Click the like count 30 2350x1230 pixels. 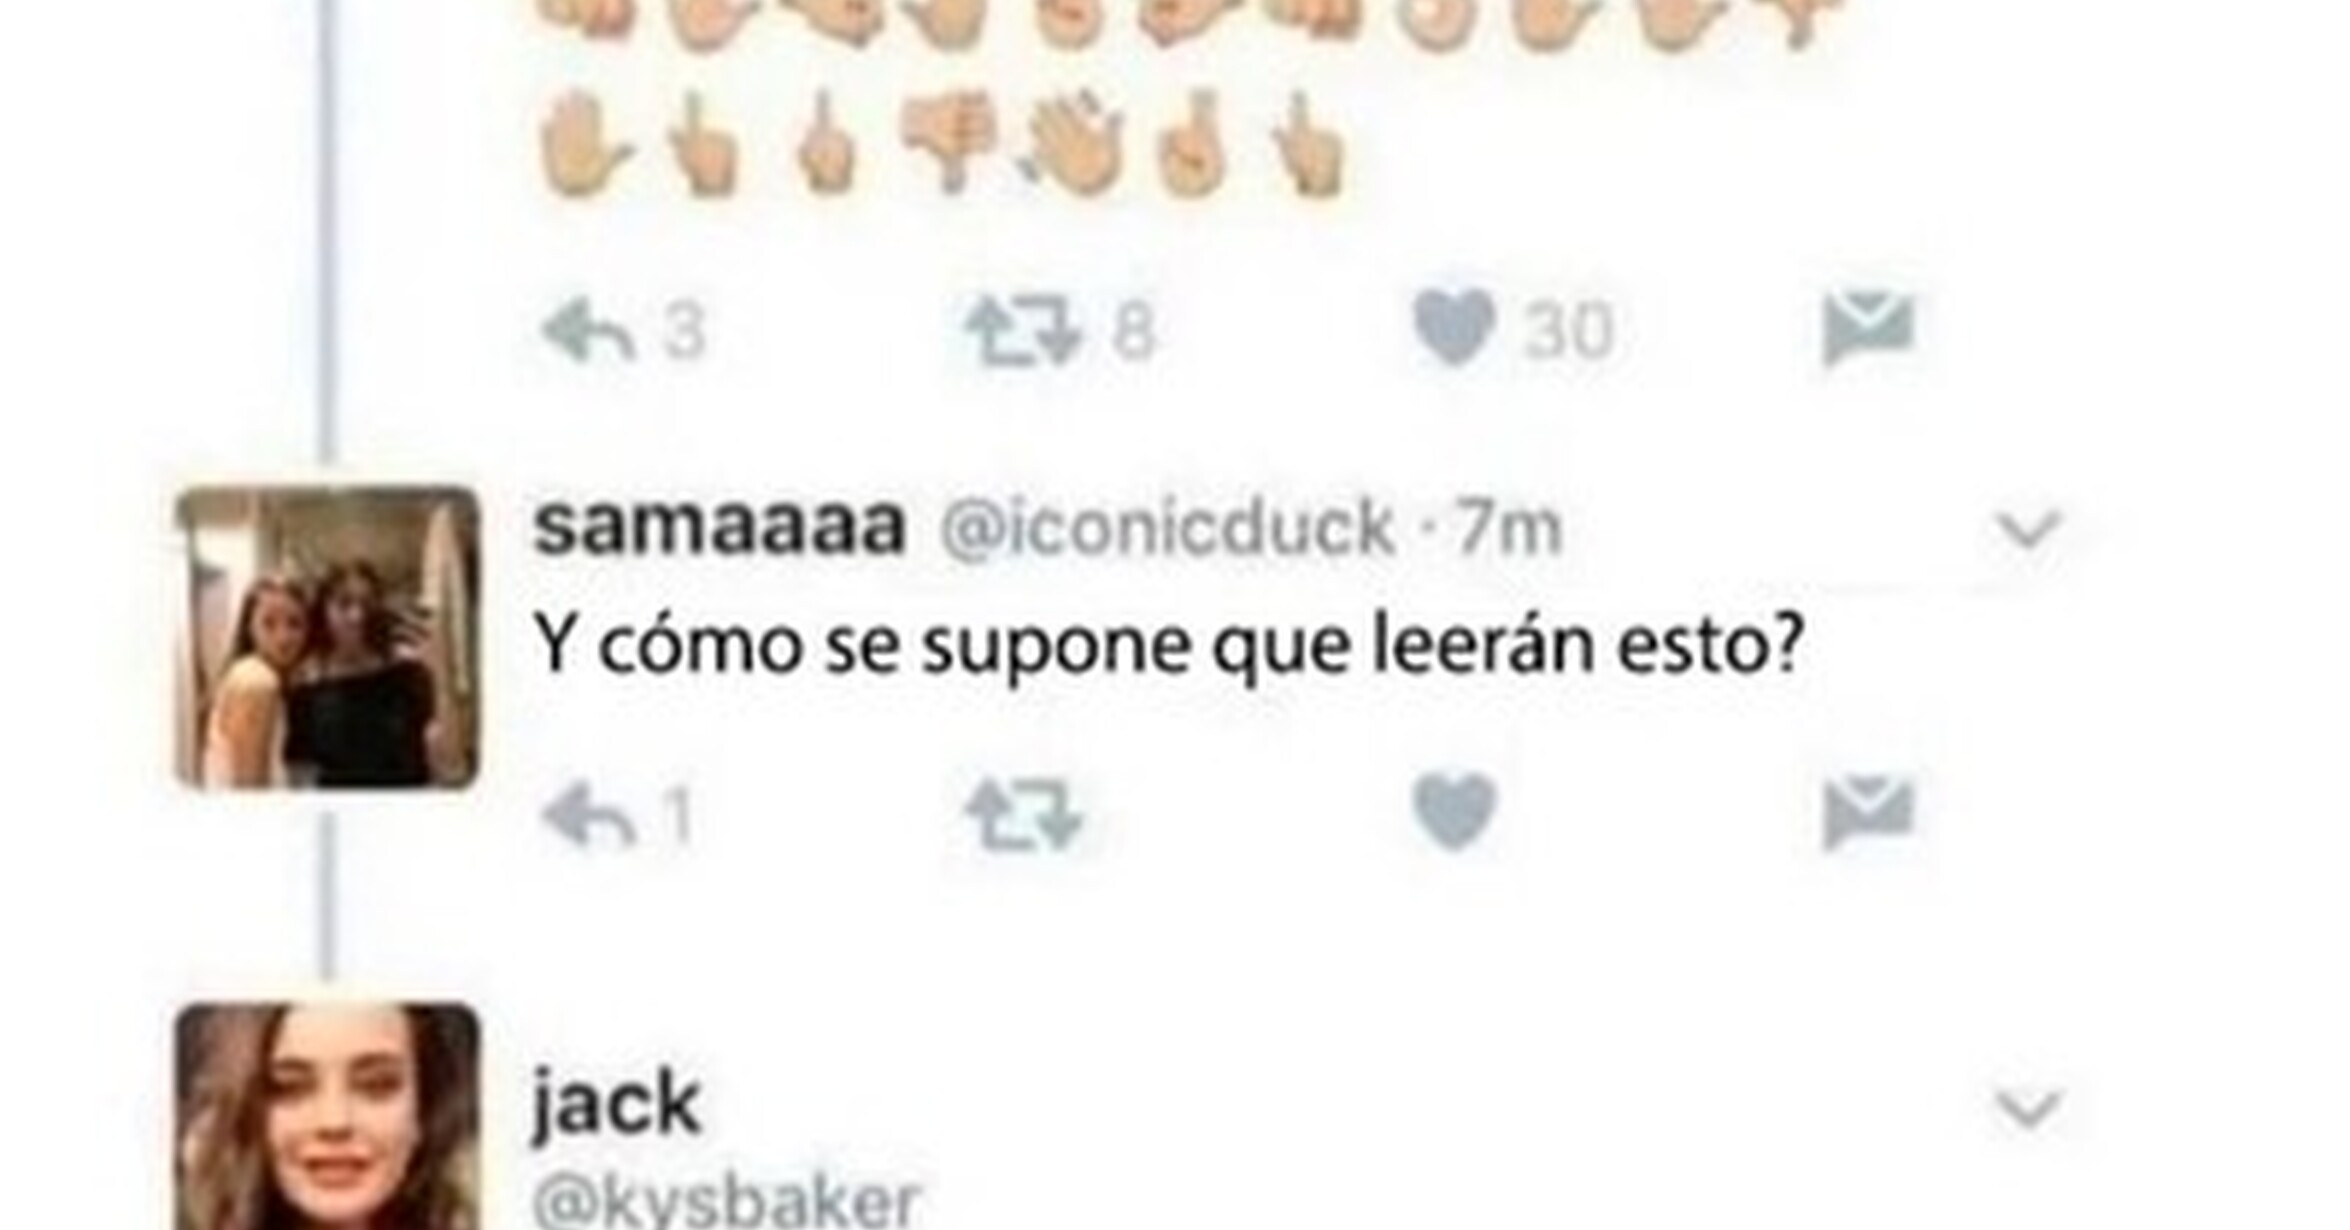click(1568, 331)
